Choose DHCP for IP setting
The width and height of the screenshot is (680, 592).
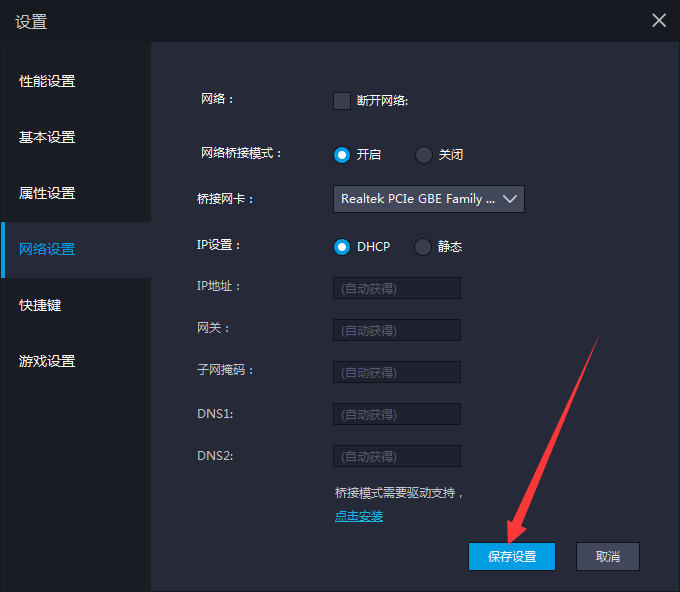[x=342, y=247]
